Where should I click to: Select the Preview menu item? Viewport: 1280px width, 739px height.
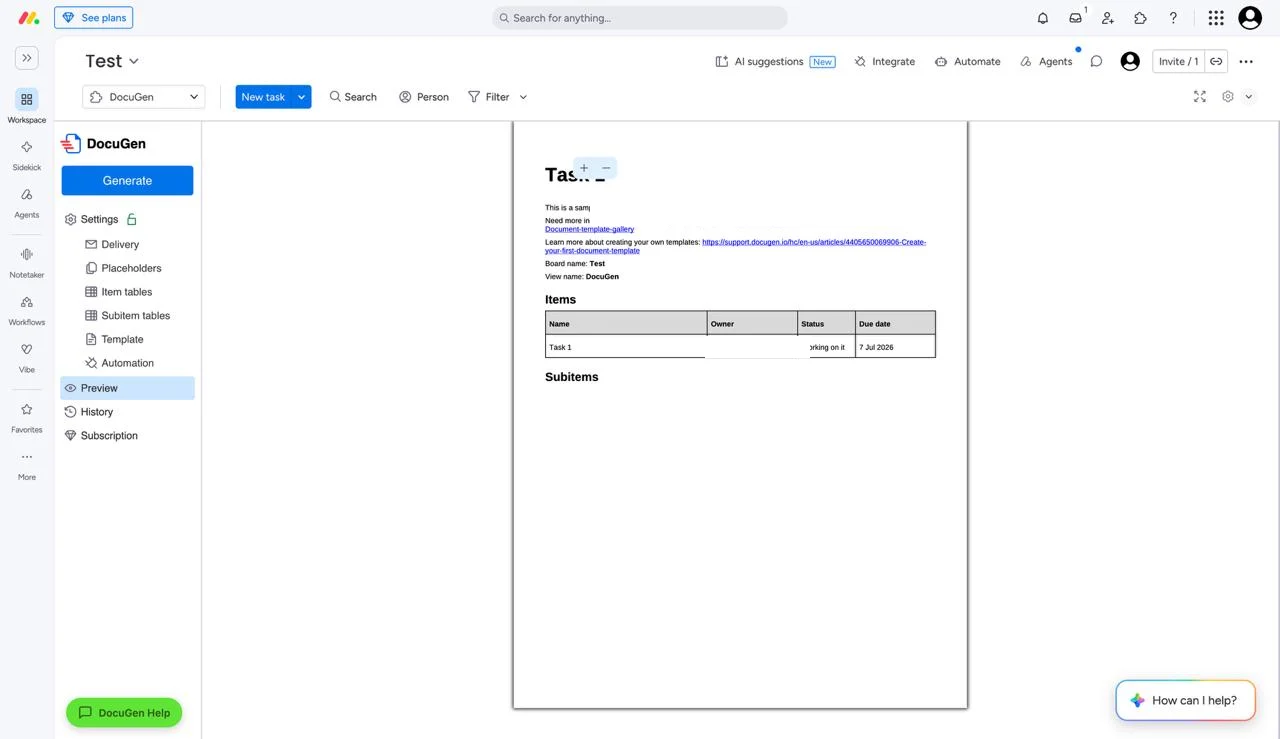pos(127,388)
